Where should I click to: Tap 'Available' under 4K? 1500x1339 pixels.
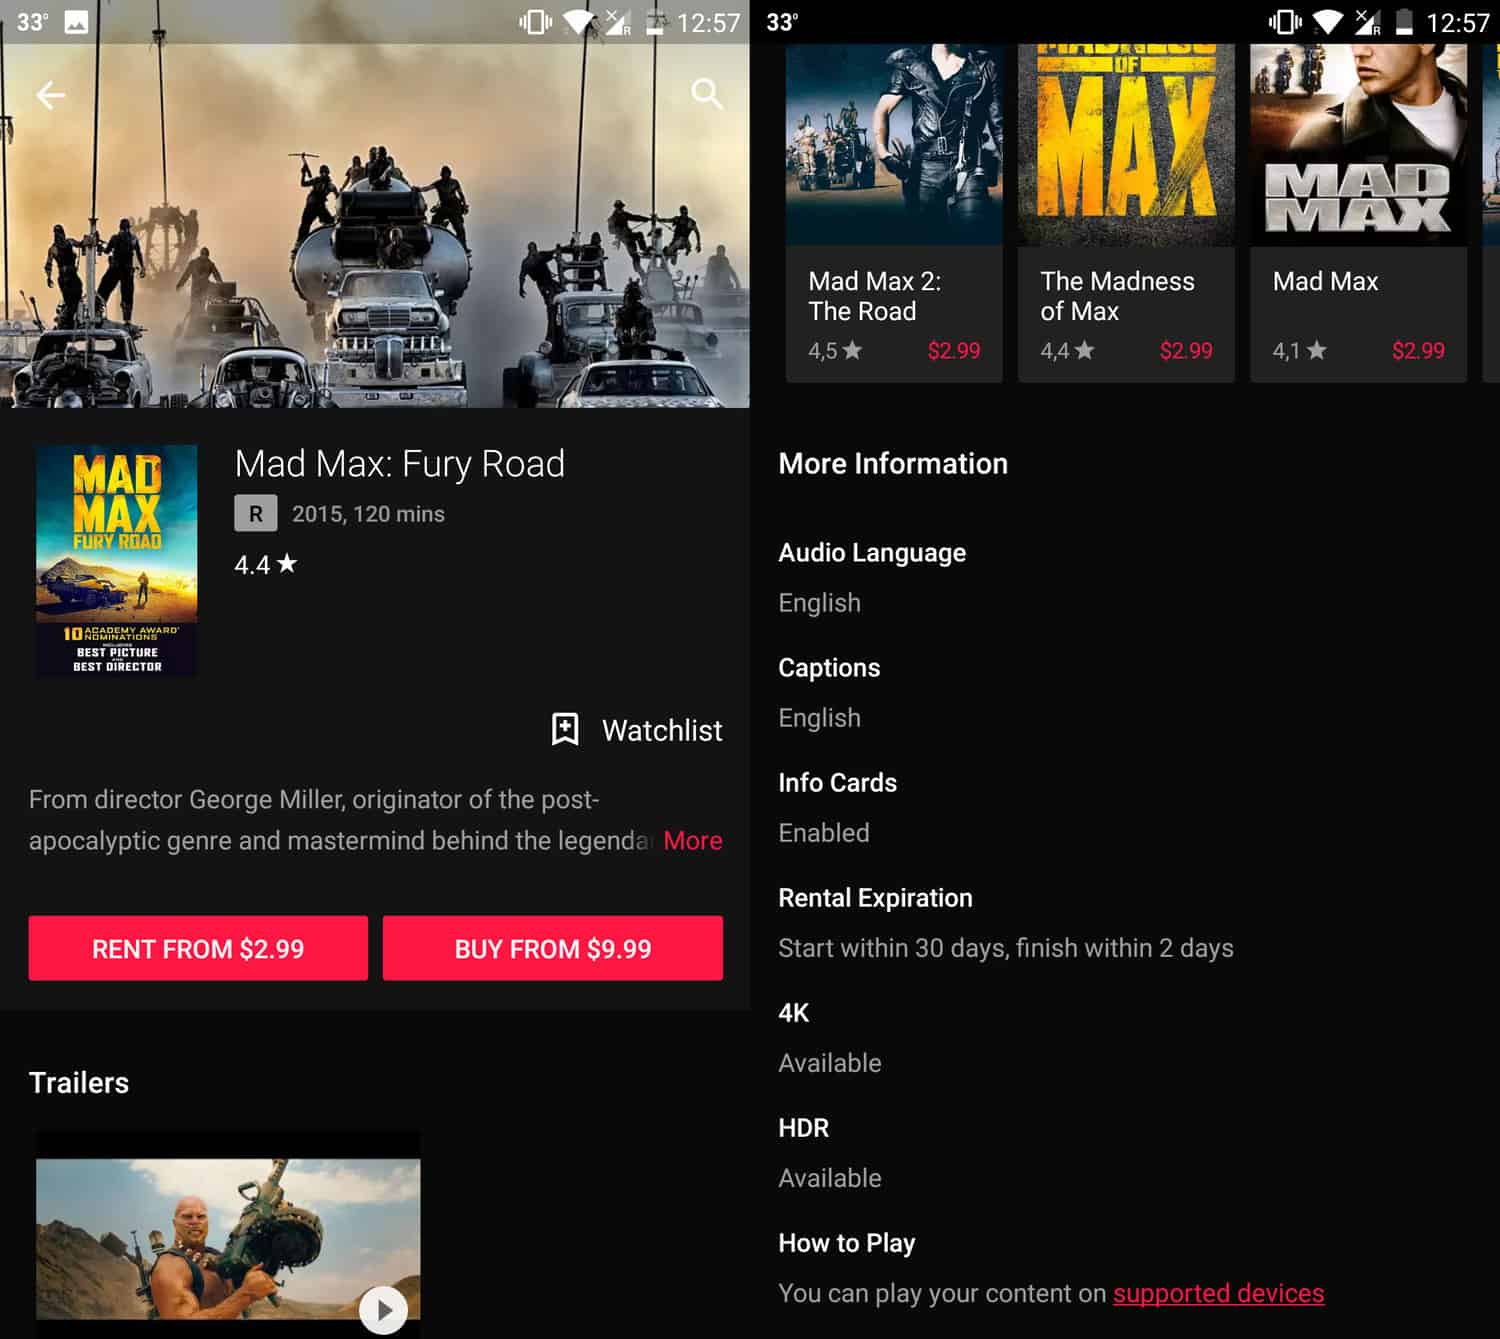[x=830, y=1063]
